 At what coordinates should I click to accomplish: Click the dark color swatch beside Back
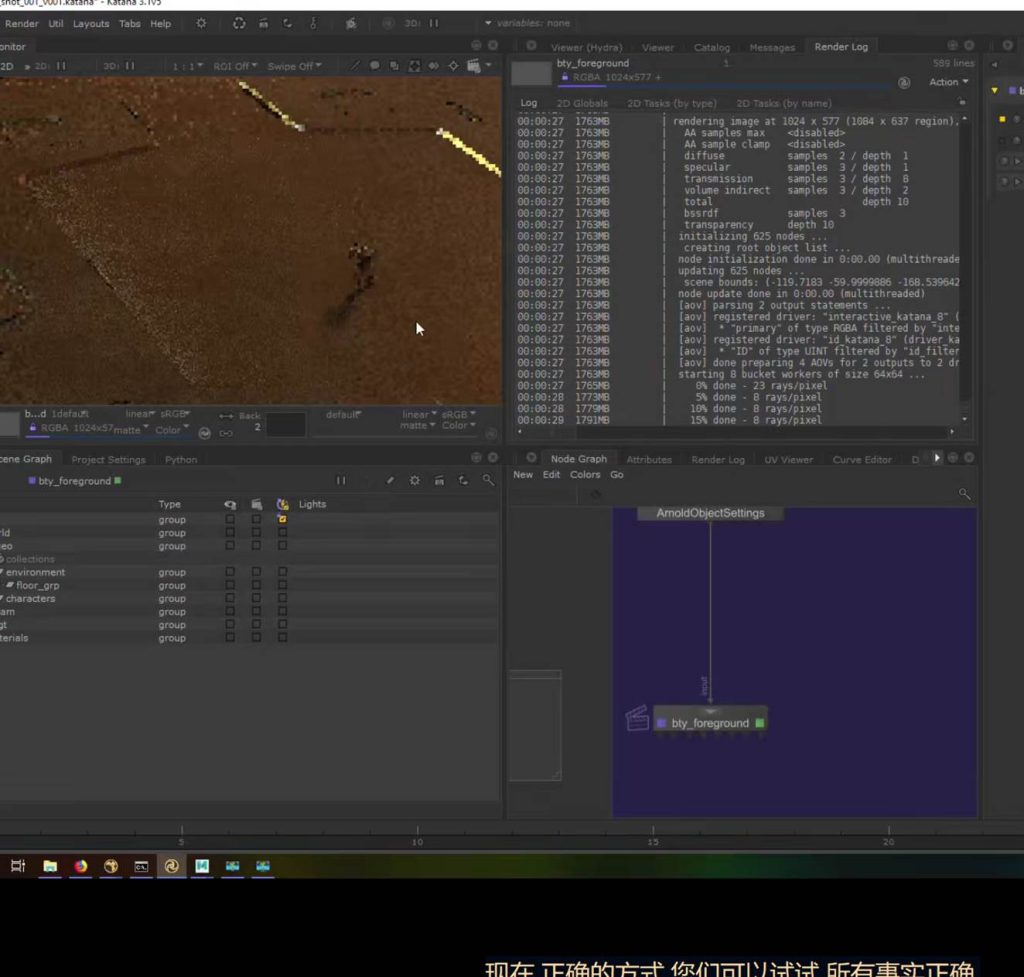point(285,424)
